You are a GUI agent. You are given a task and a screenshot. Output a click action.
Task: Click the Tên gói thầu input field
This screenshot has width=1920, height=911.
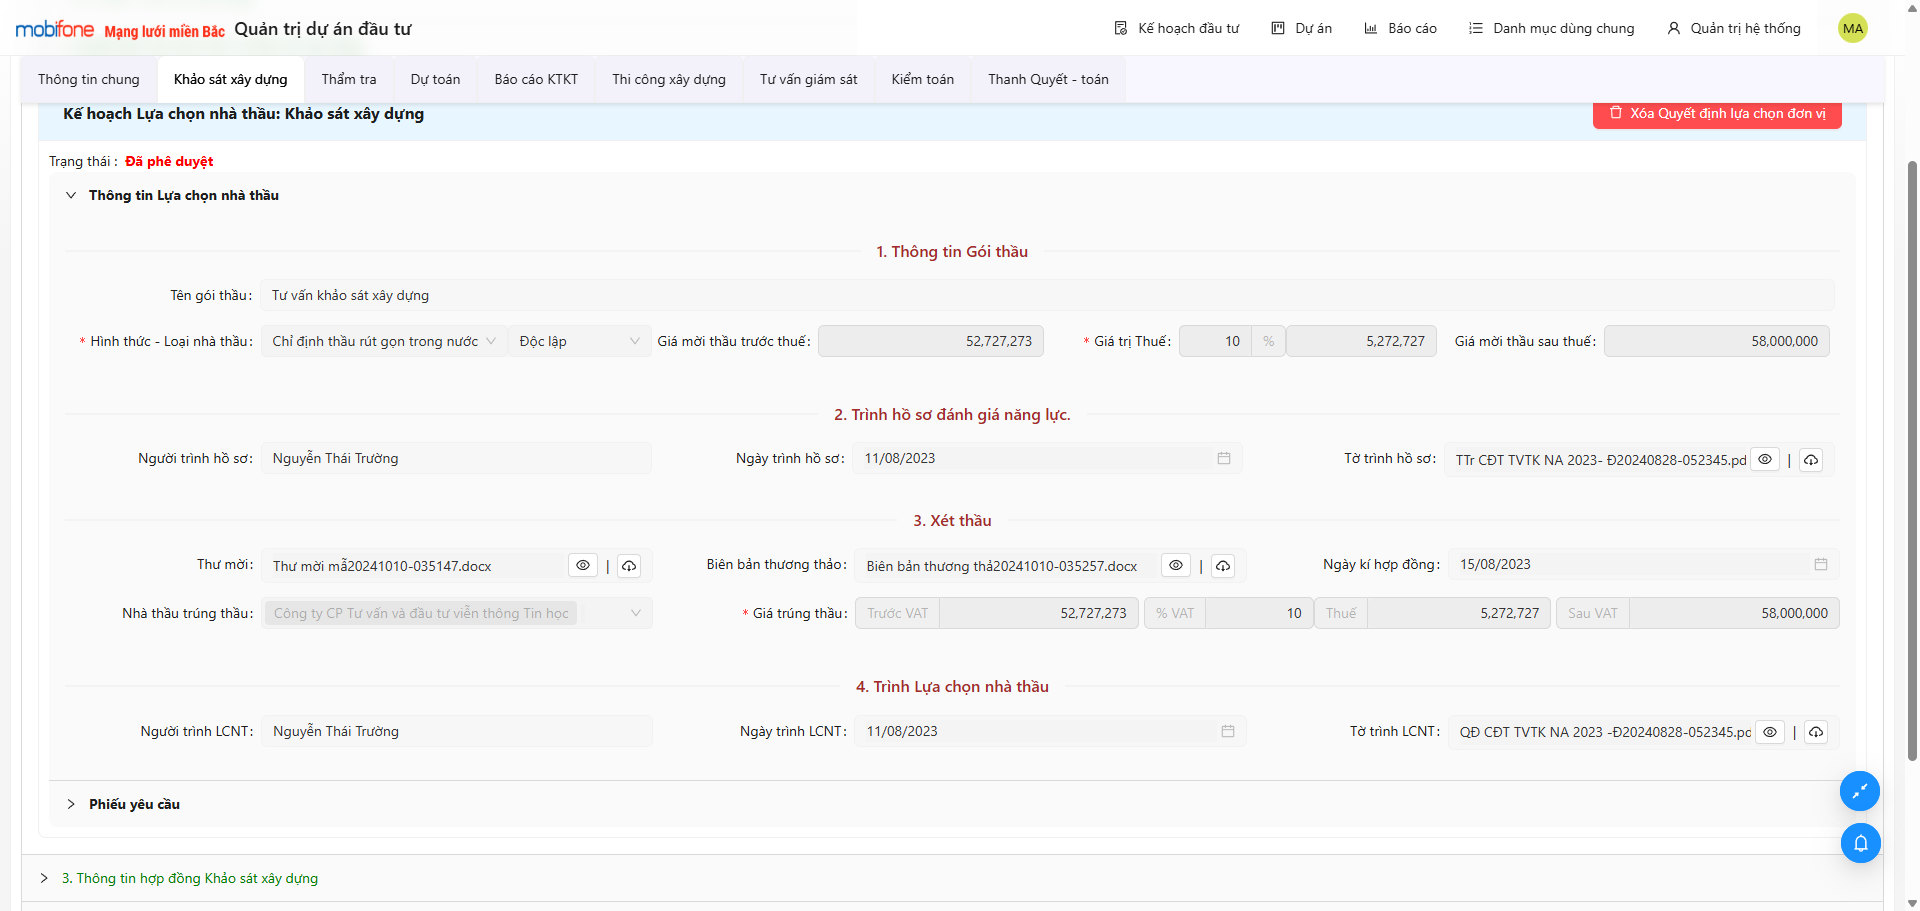[x=1046, y=295]
